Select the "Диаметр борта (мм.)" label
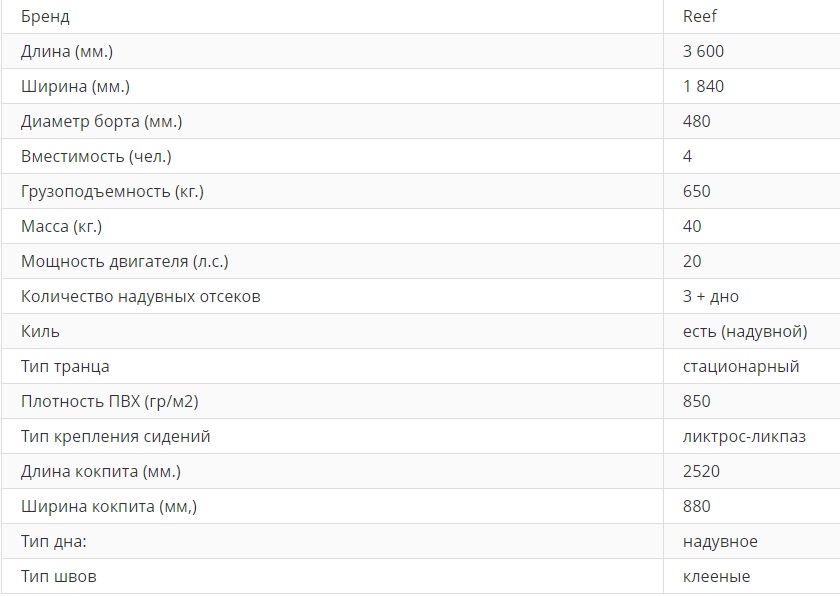840x596 pixels. coord(101,122)
